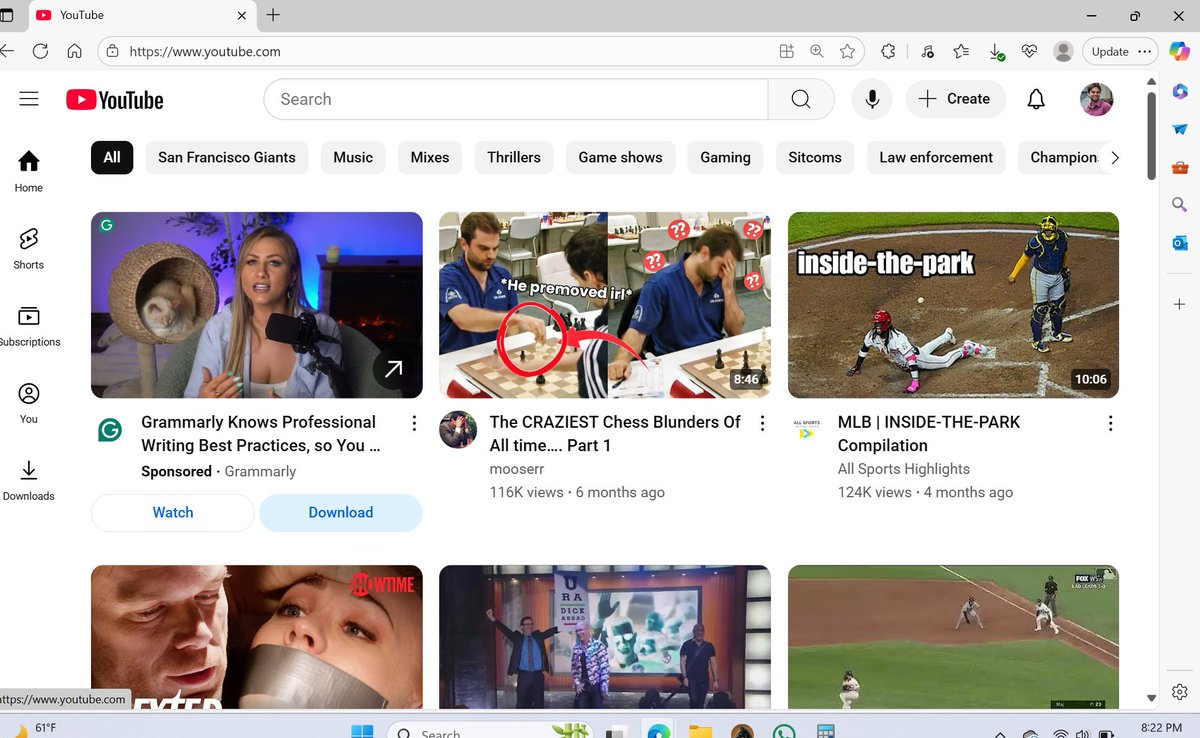Open Shorts in sidebar
This screenshot has height=738, width=1200.
29,248
